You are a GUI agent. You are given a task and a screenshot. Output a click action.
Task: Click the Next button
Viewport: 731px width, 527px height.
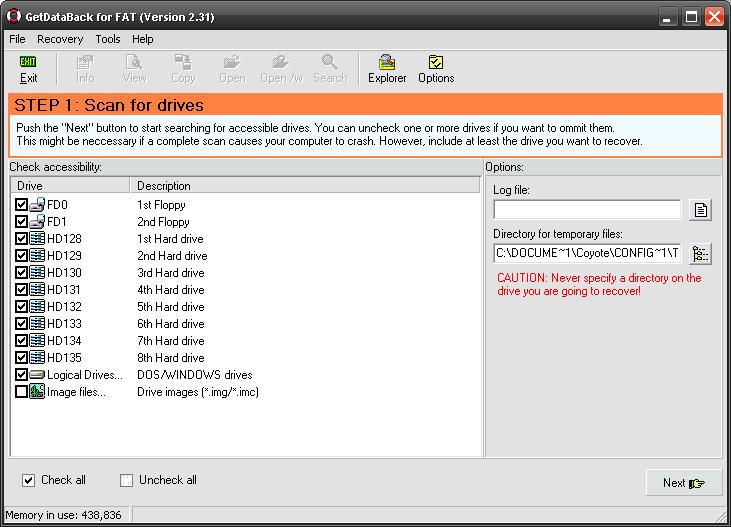pyautogui.click(x=683, y=483)
